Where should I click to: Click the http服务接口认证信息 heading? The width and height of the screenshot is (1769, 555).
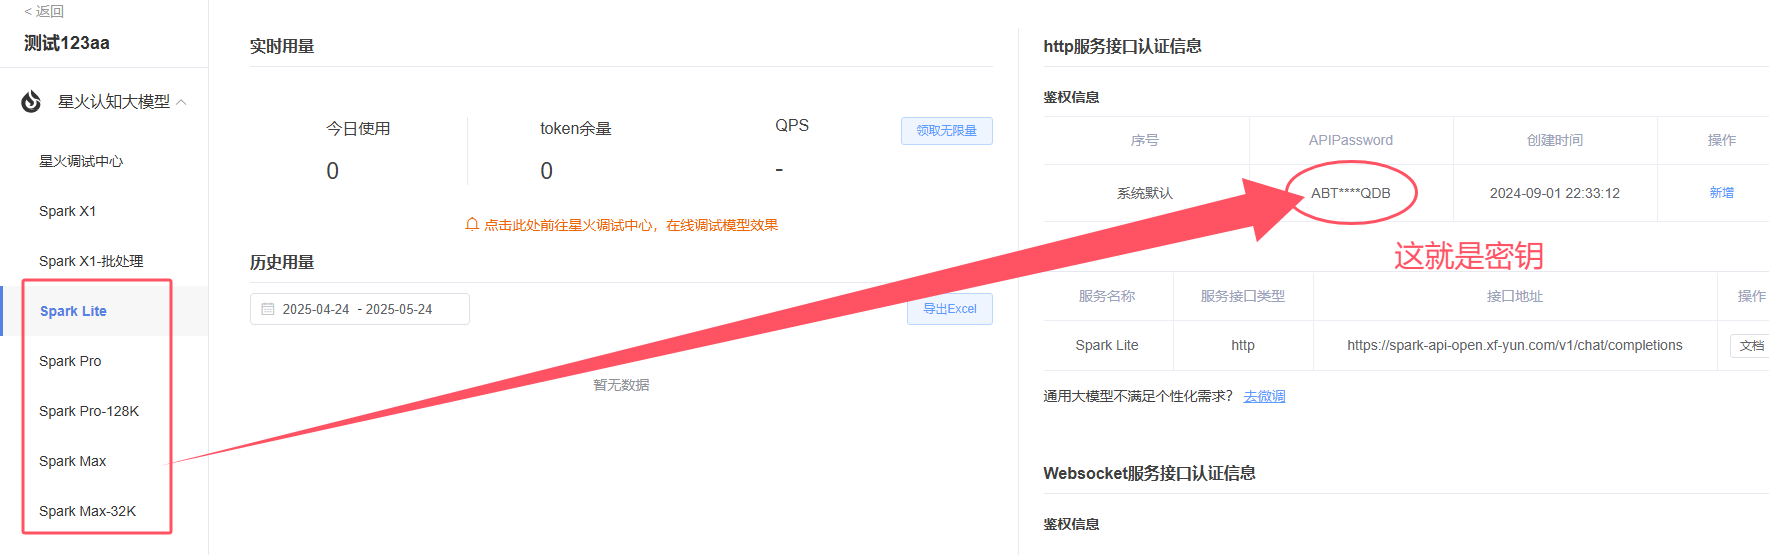1122,46
